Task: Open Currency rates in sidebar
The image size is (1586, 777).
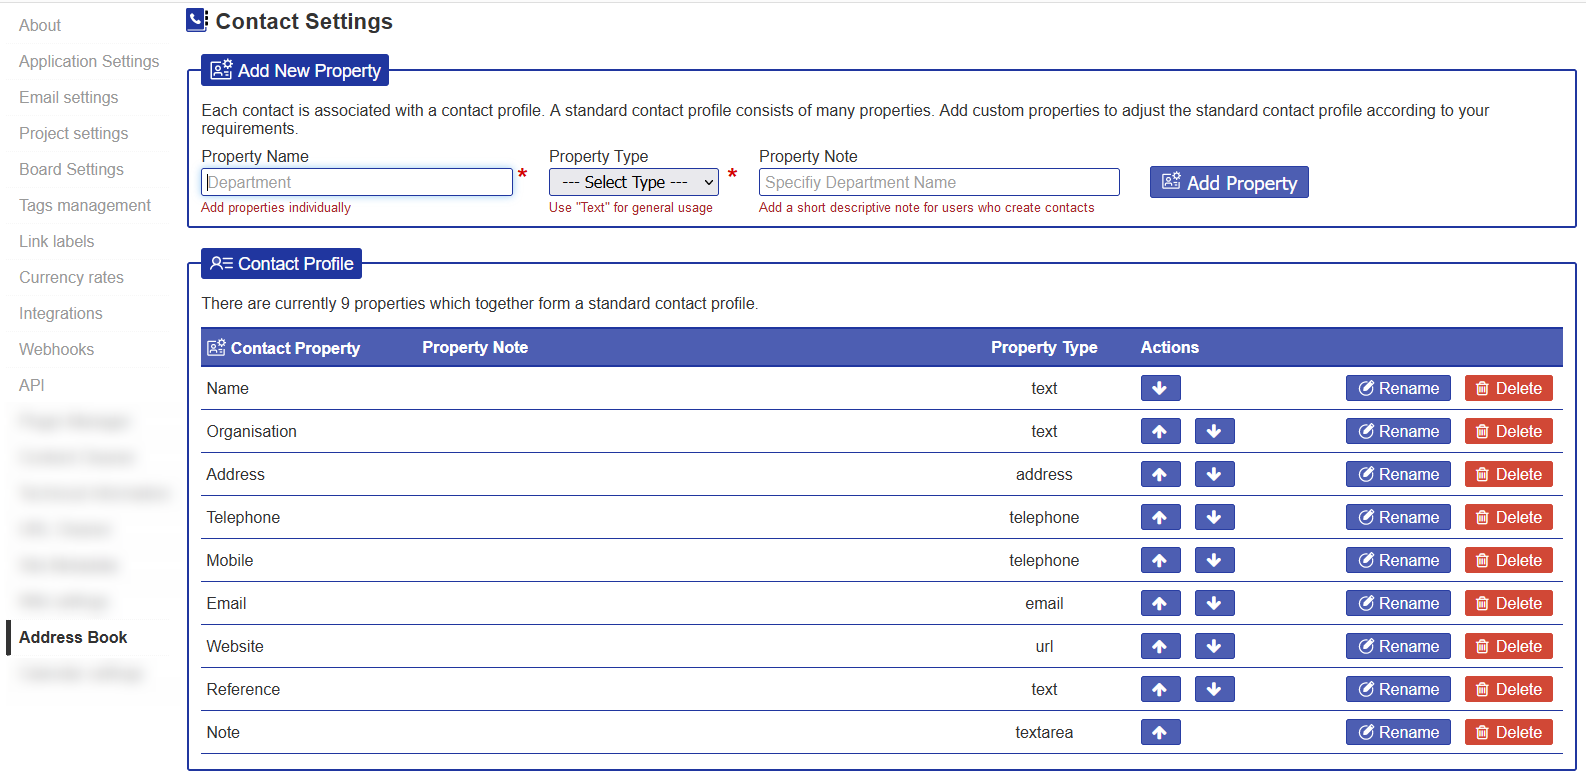Action: click(71, 277)
